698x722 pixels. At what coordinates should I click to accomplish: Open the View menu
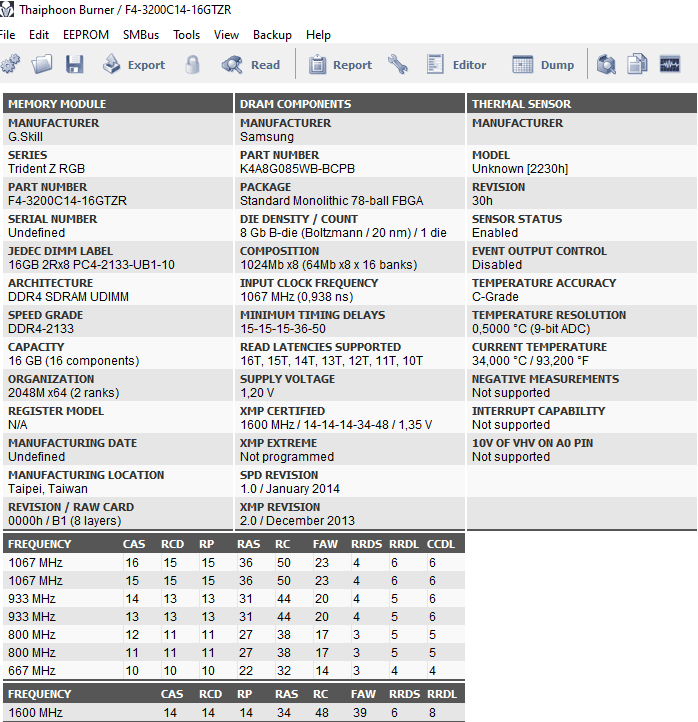(226, 35)
